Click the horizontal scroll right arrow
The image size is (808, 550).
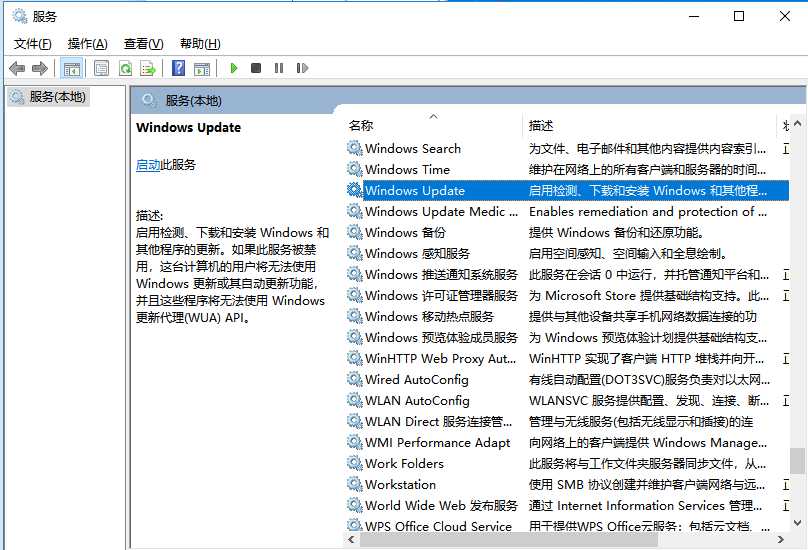781,540
